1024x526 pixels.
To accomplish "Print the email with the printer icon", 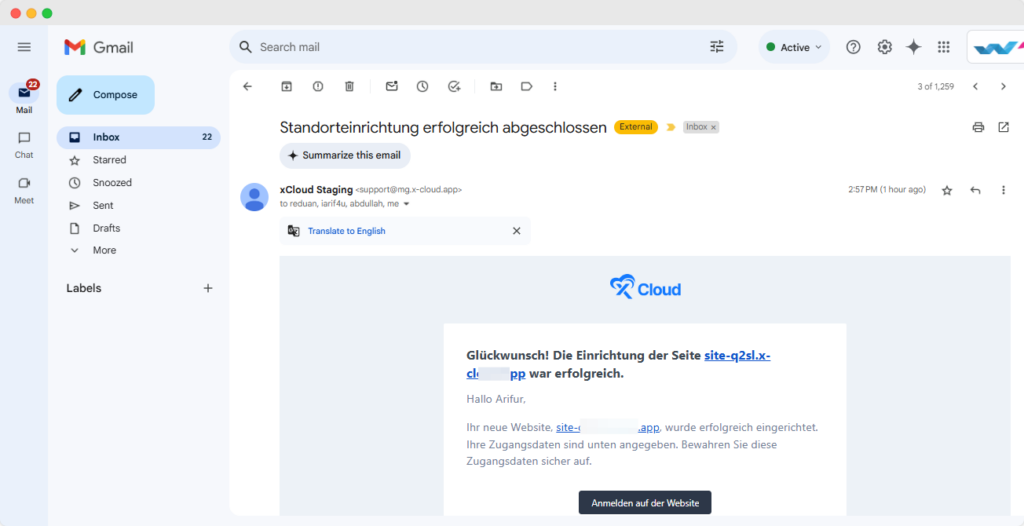I will click(978, 127).
